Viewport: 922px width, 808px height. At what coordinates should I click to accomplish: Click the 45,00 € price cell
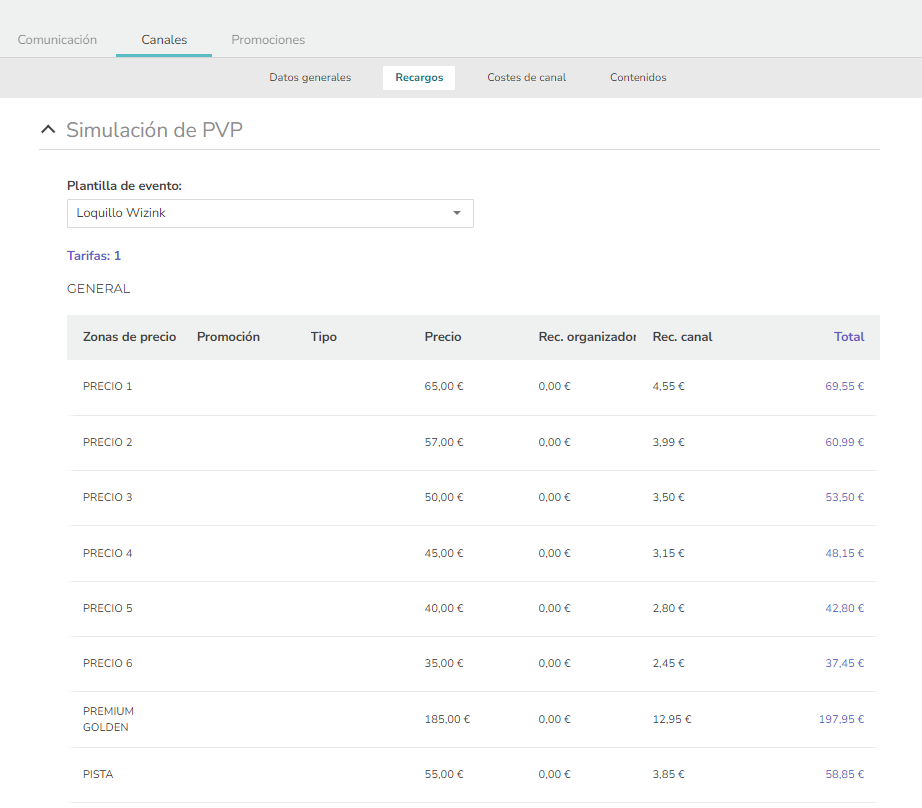click(444, 553)
